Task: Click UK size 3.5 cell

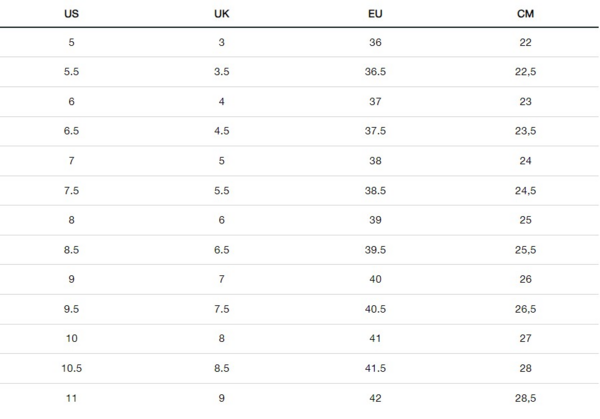Action: click(222, 72)
